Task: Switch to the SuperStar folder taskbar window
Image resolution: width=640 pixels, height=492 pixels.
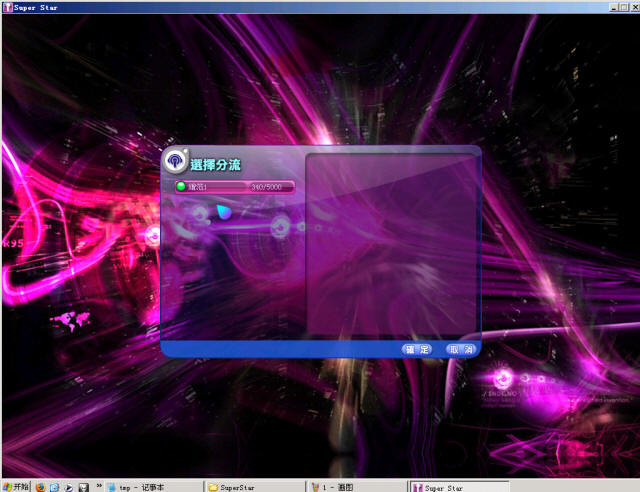Action: (256, 487)
